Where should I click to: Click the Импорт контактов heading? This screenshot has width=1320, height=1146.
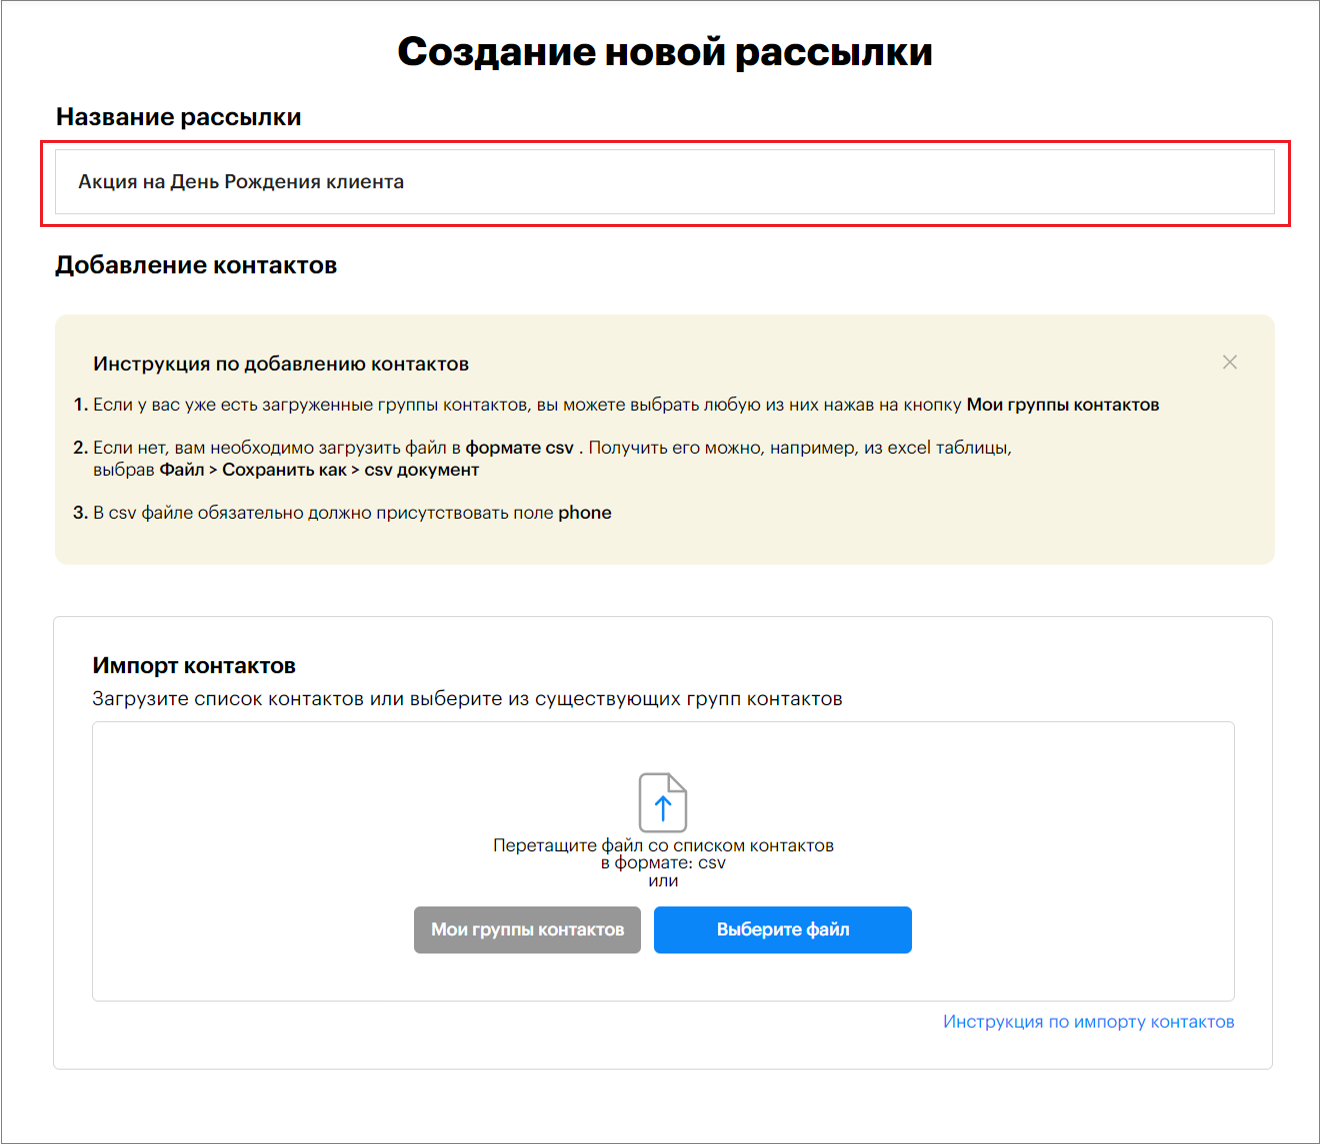tap(194, 666)
